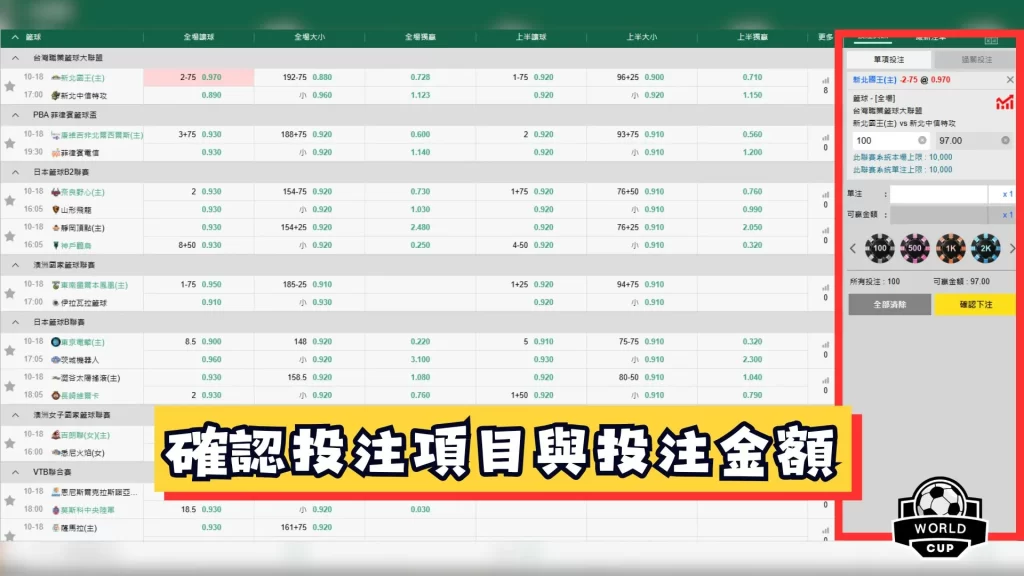
Task: Collapse the PBA 菲律賓籃球盃 section
Action: tap(15, 115)
